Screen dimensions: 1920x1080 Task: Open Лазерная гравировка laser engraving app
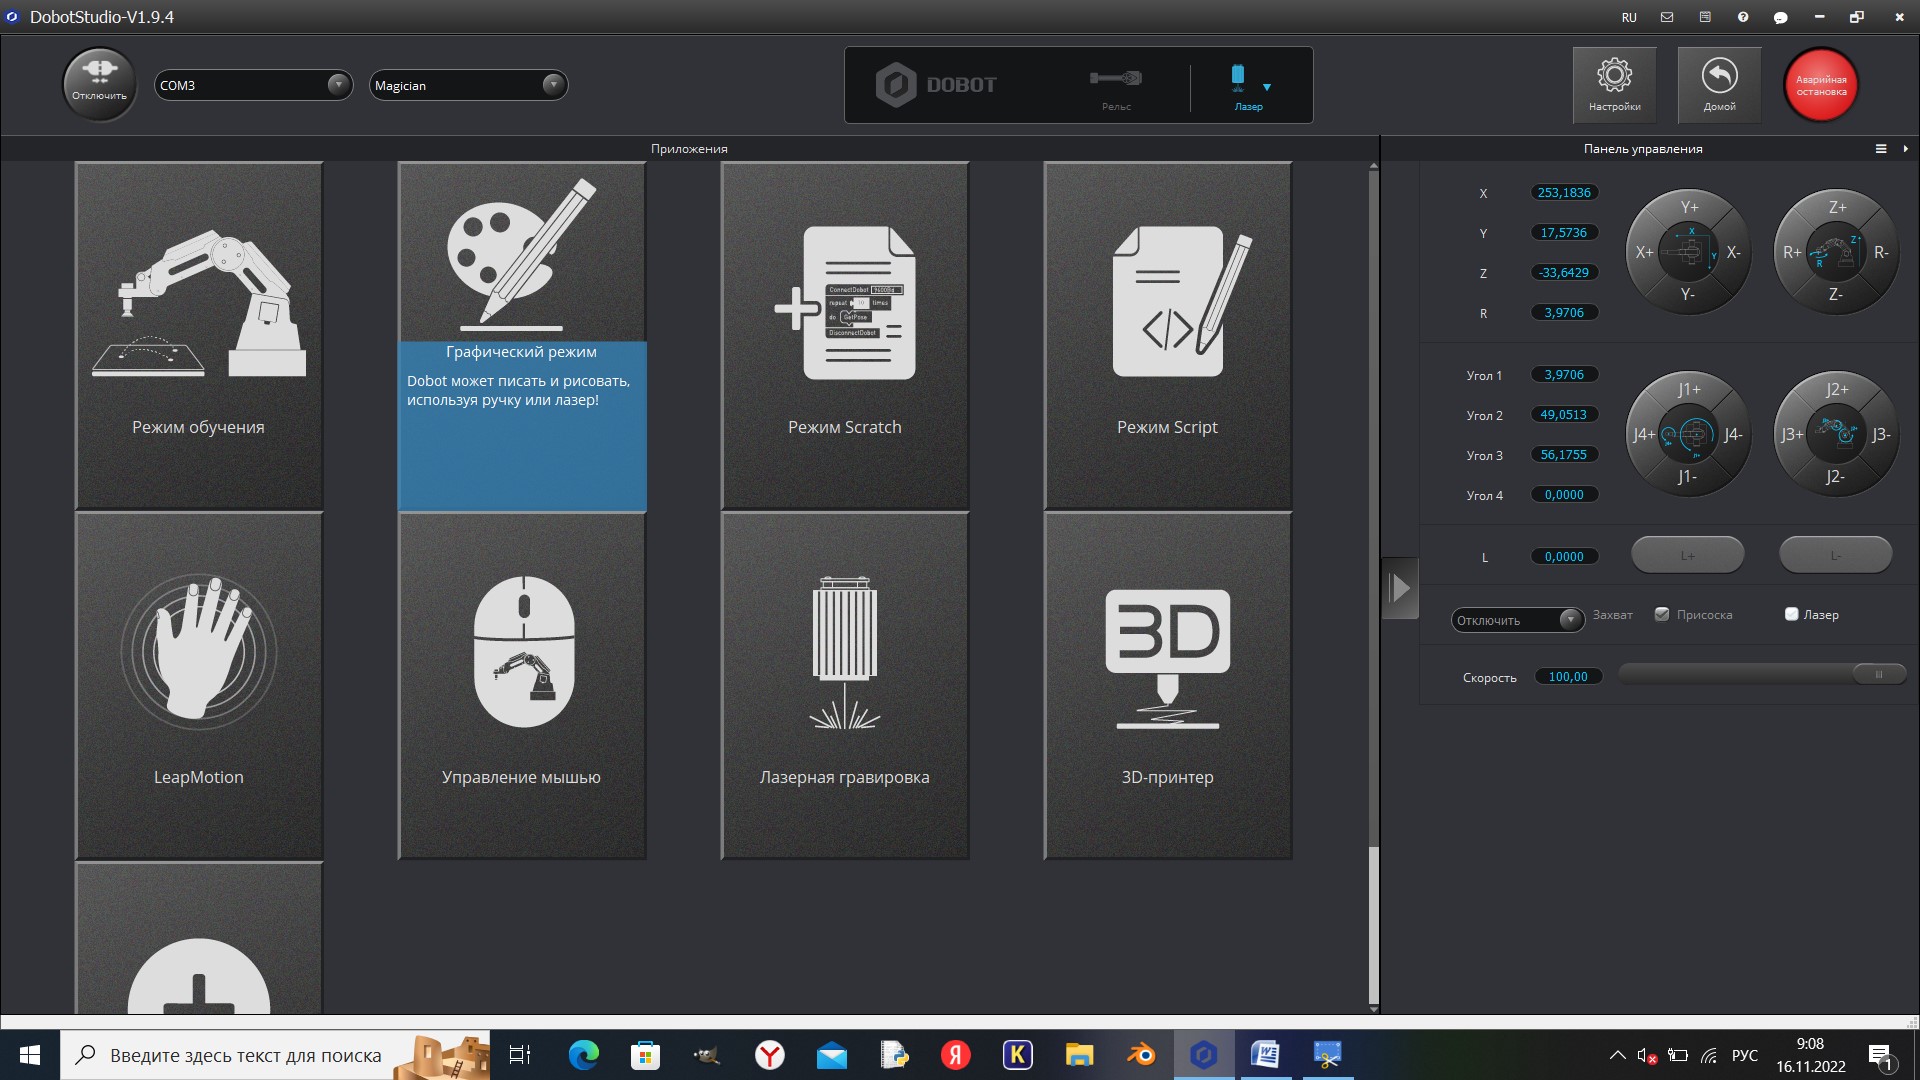[x=845, y=686]
